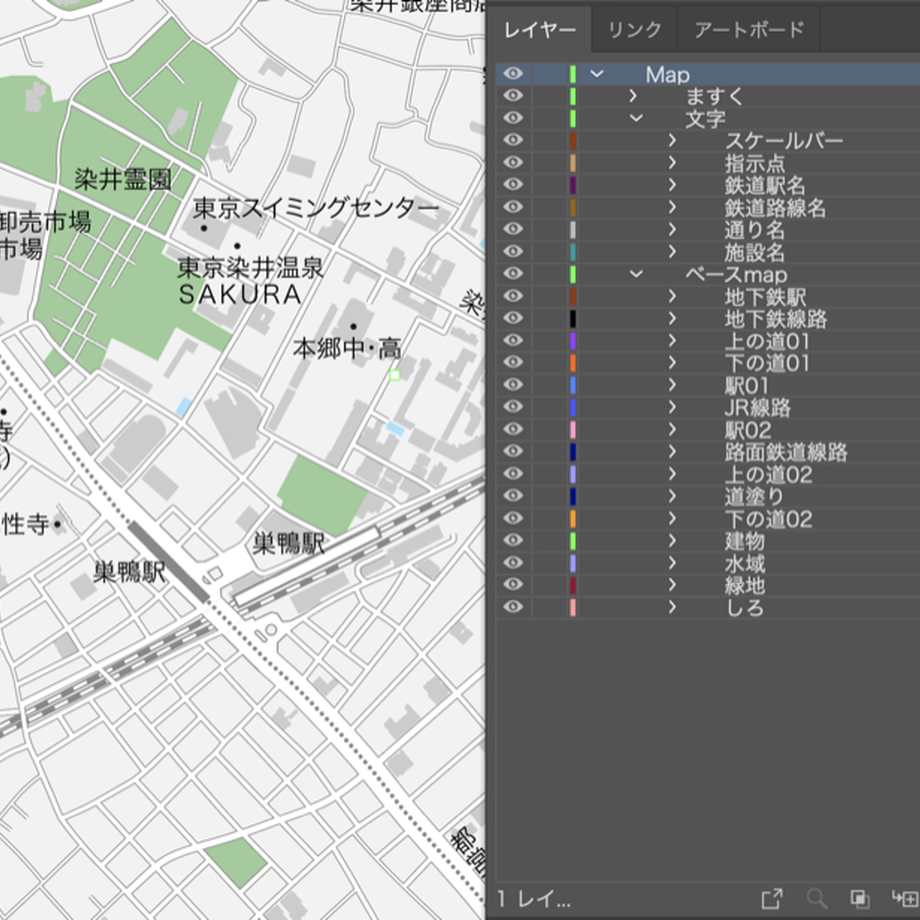Click the 染井霊園 map label
Viewport: 920px width, 920px height.
pyautogui.click(x=123, y=180)
